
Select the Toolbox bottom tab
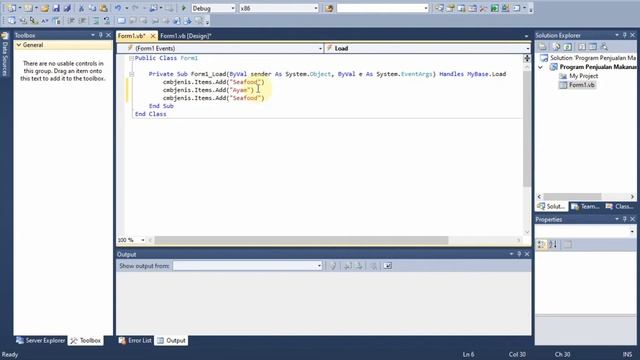click(85, 340)
